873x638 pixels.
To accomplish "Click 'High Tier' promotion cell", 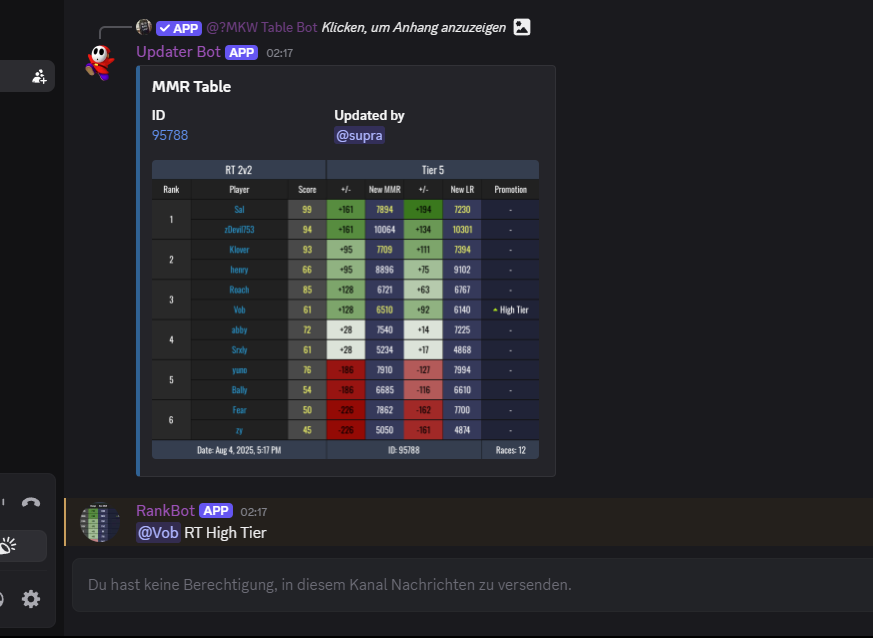I will pos(511,310).
